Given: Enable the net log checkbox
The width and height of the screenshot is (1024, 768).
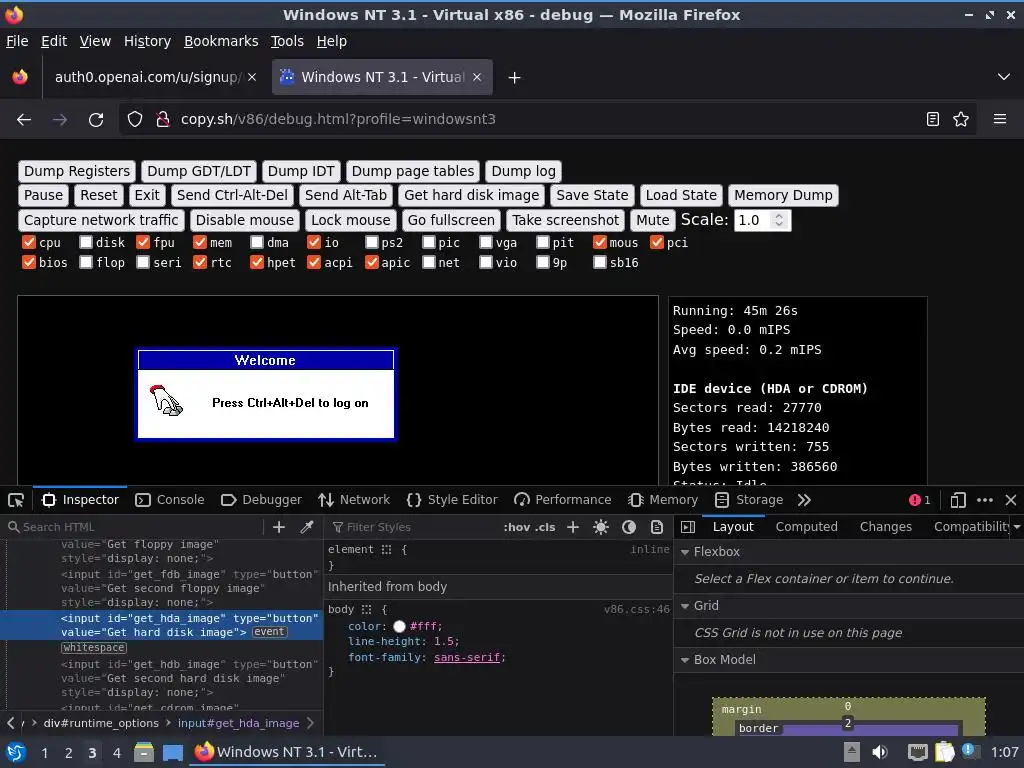Looking at the screenshot, I should point(428,263).
